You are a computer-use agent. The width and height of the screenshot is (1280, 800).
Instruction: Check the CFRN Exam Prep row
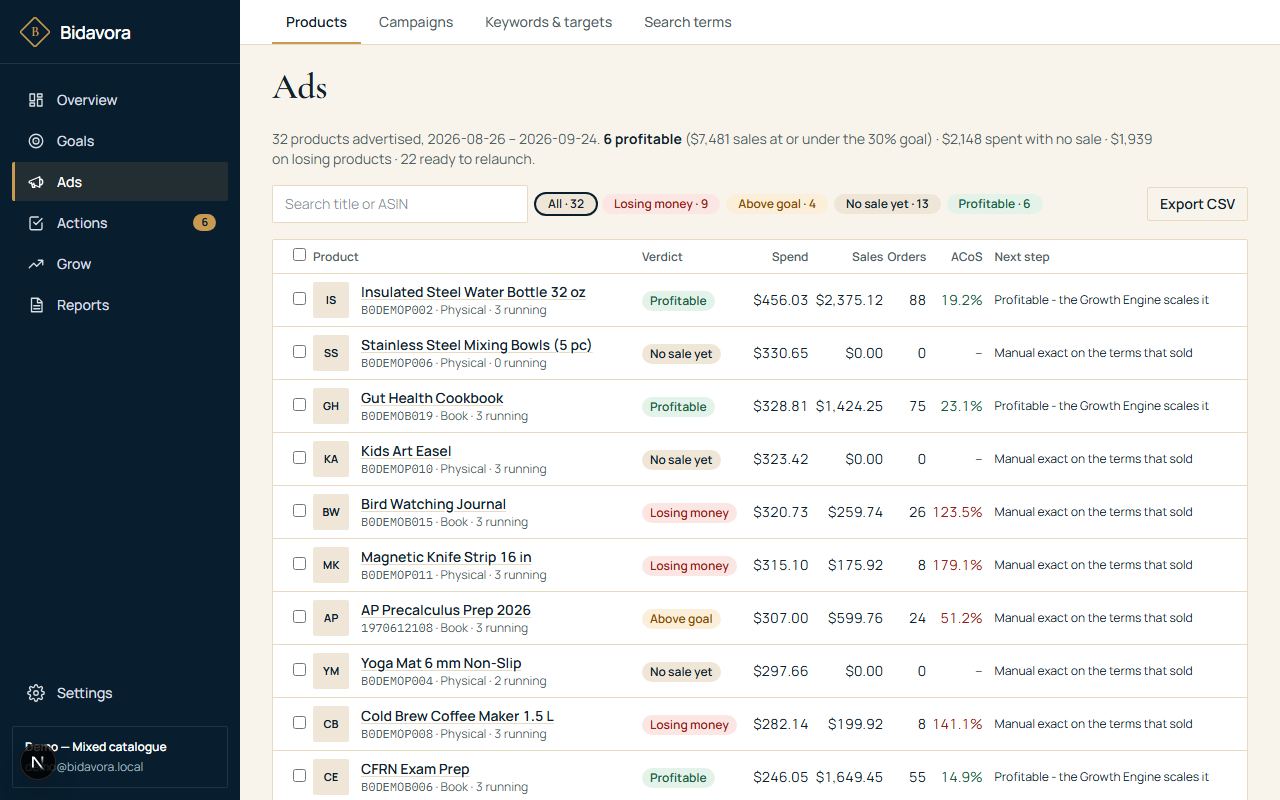click(x=299, y=775)
